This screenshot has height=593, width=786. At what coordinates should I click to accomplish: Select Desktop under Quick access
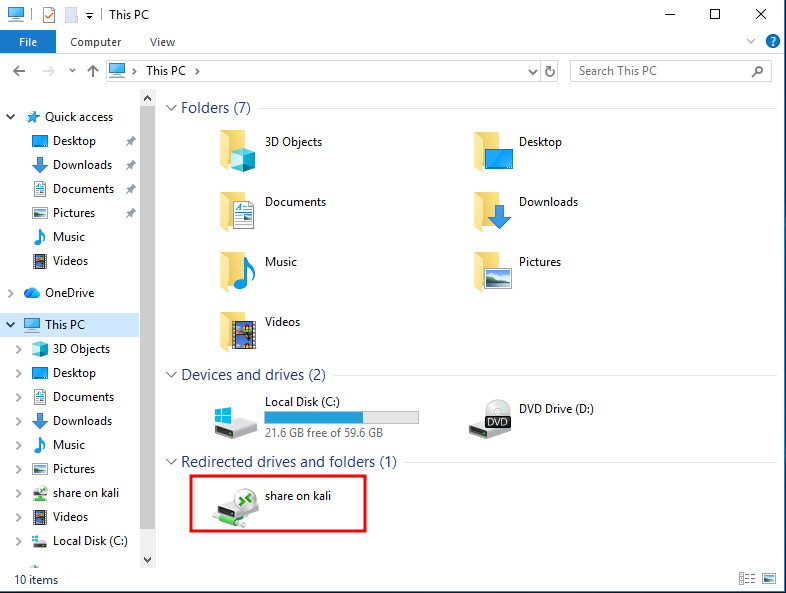pos(74,141)
